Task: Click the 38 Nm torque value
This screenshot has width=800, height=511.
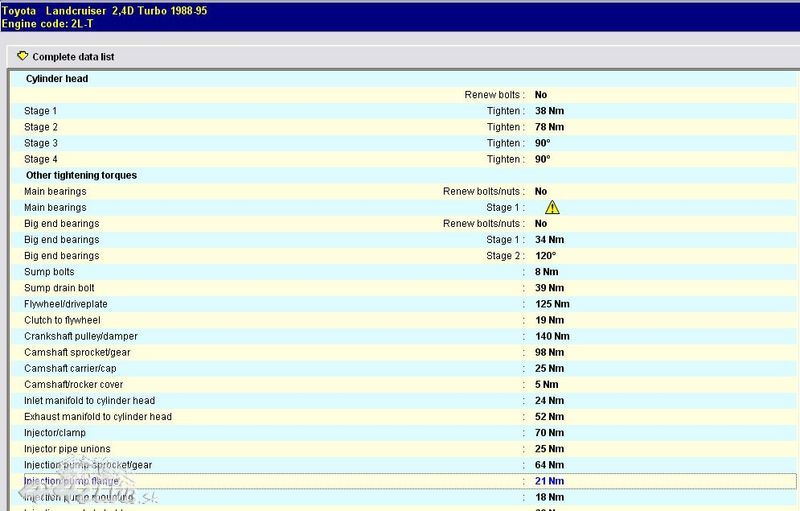Action: pyautogui.click(x=549, y=111)
